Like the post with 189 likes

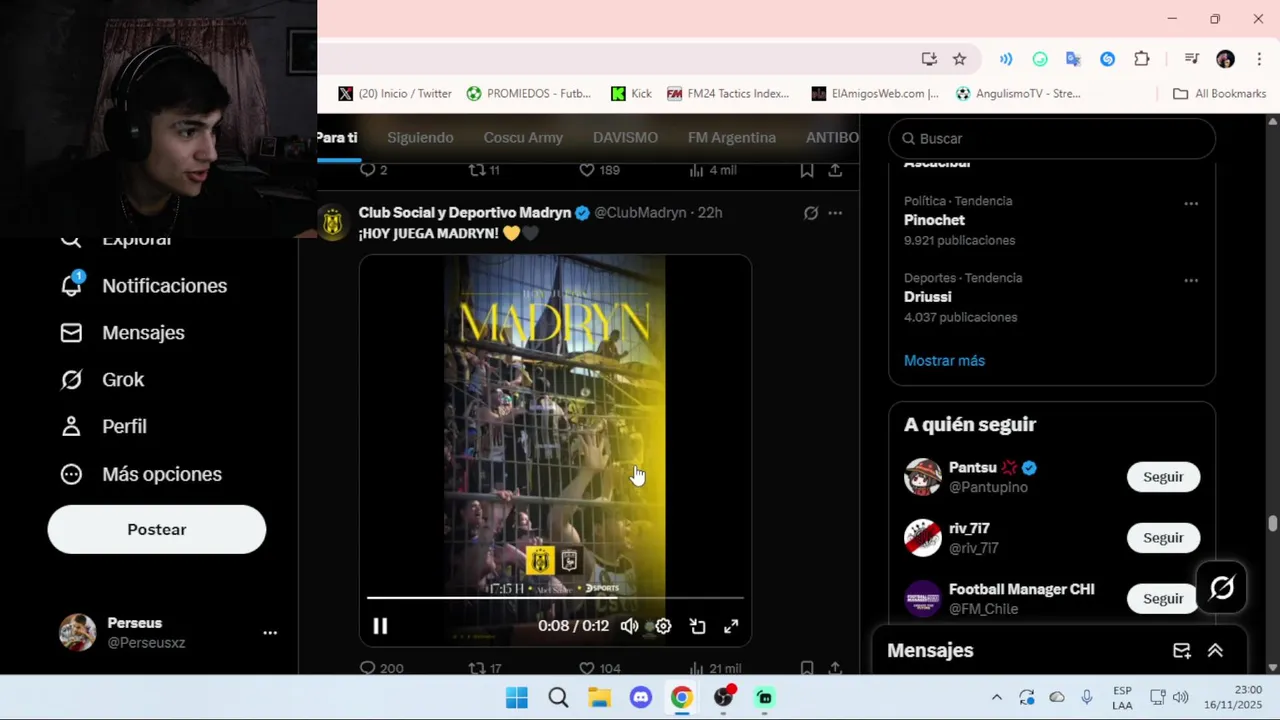[x=599, y=170]
